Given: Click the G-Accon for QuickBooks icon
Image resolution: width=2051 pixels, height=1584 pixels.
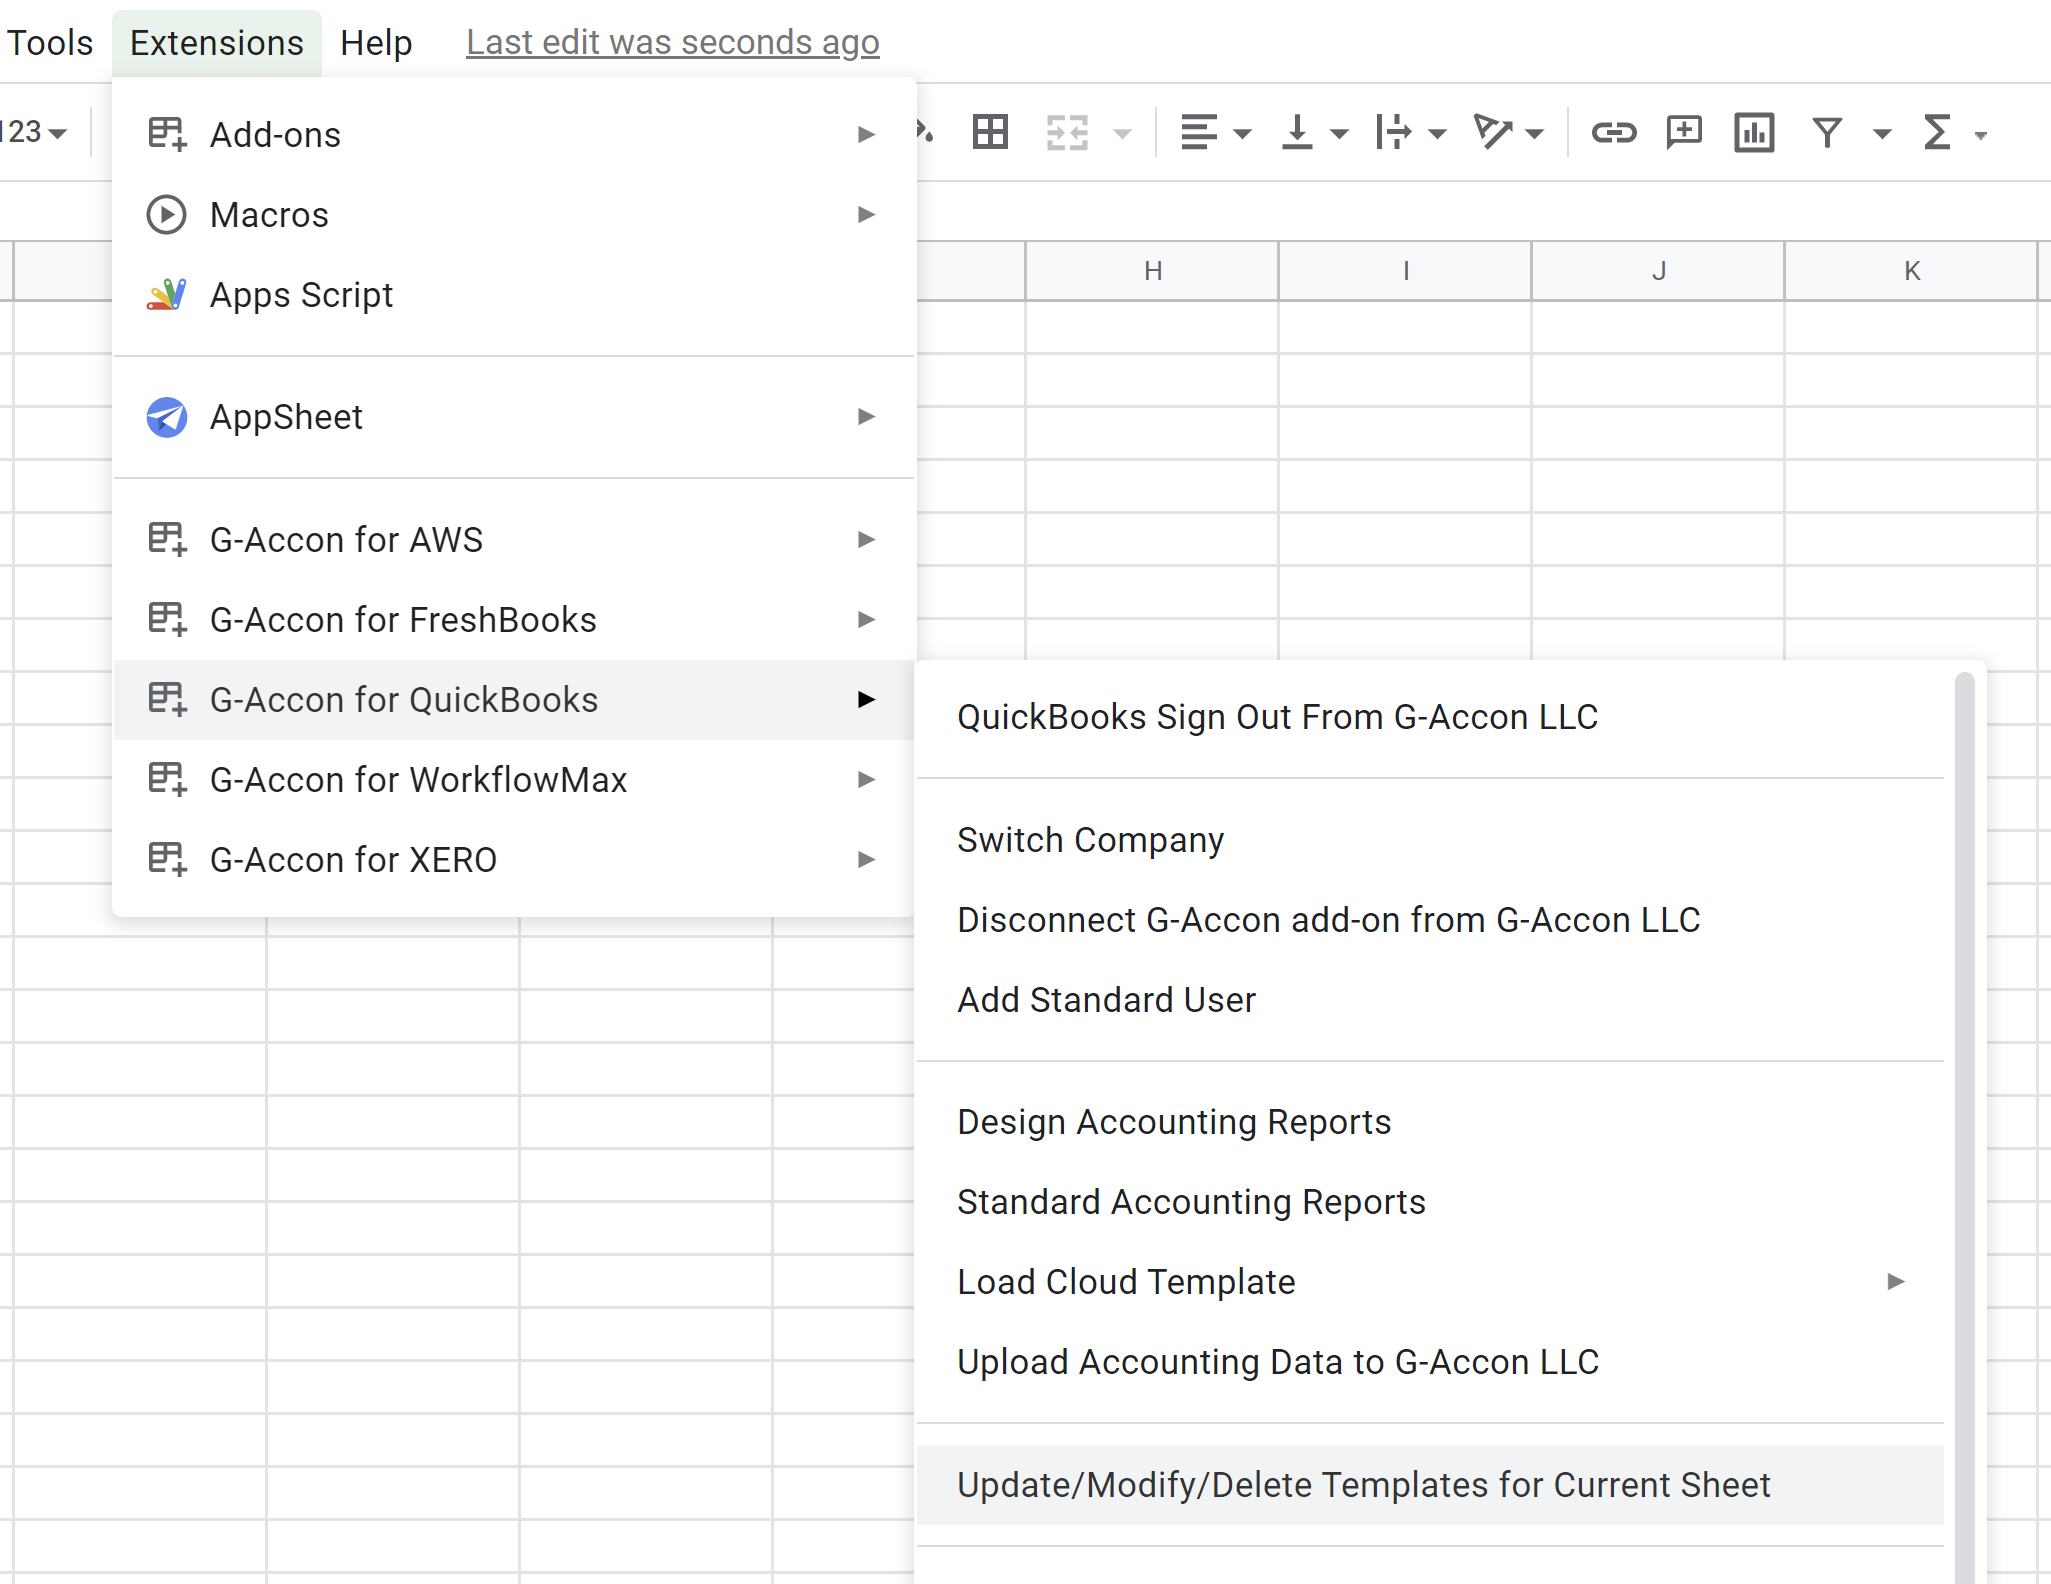Looking at the screenshot, I should pos(167,699).
